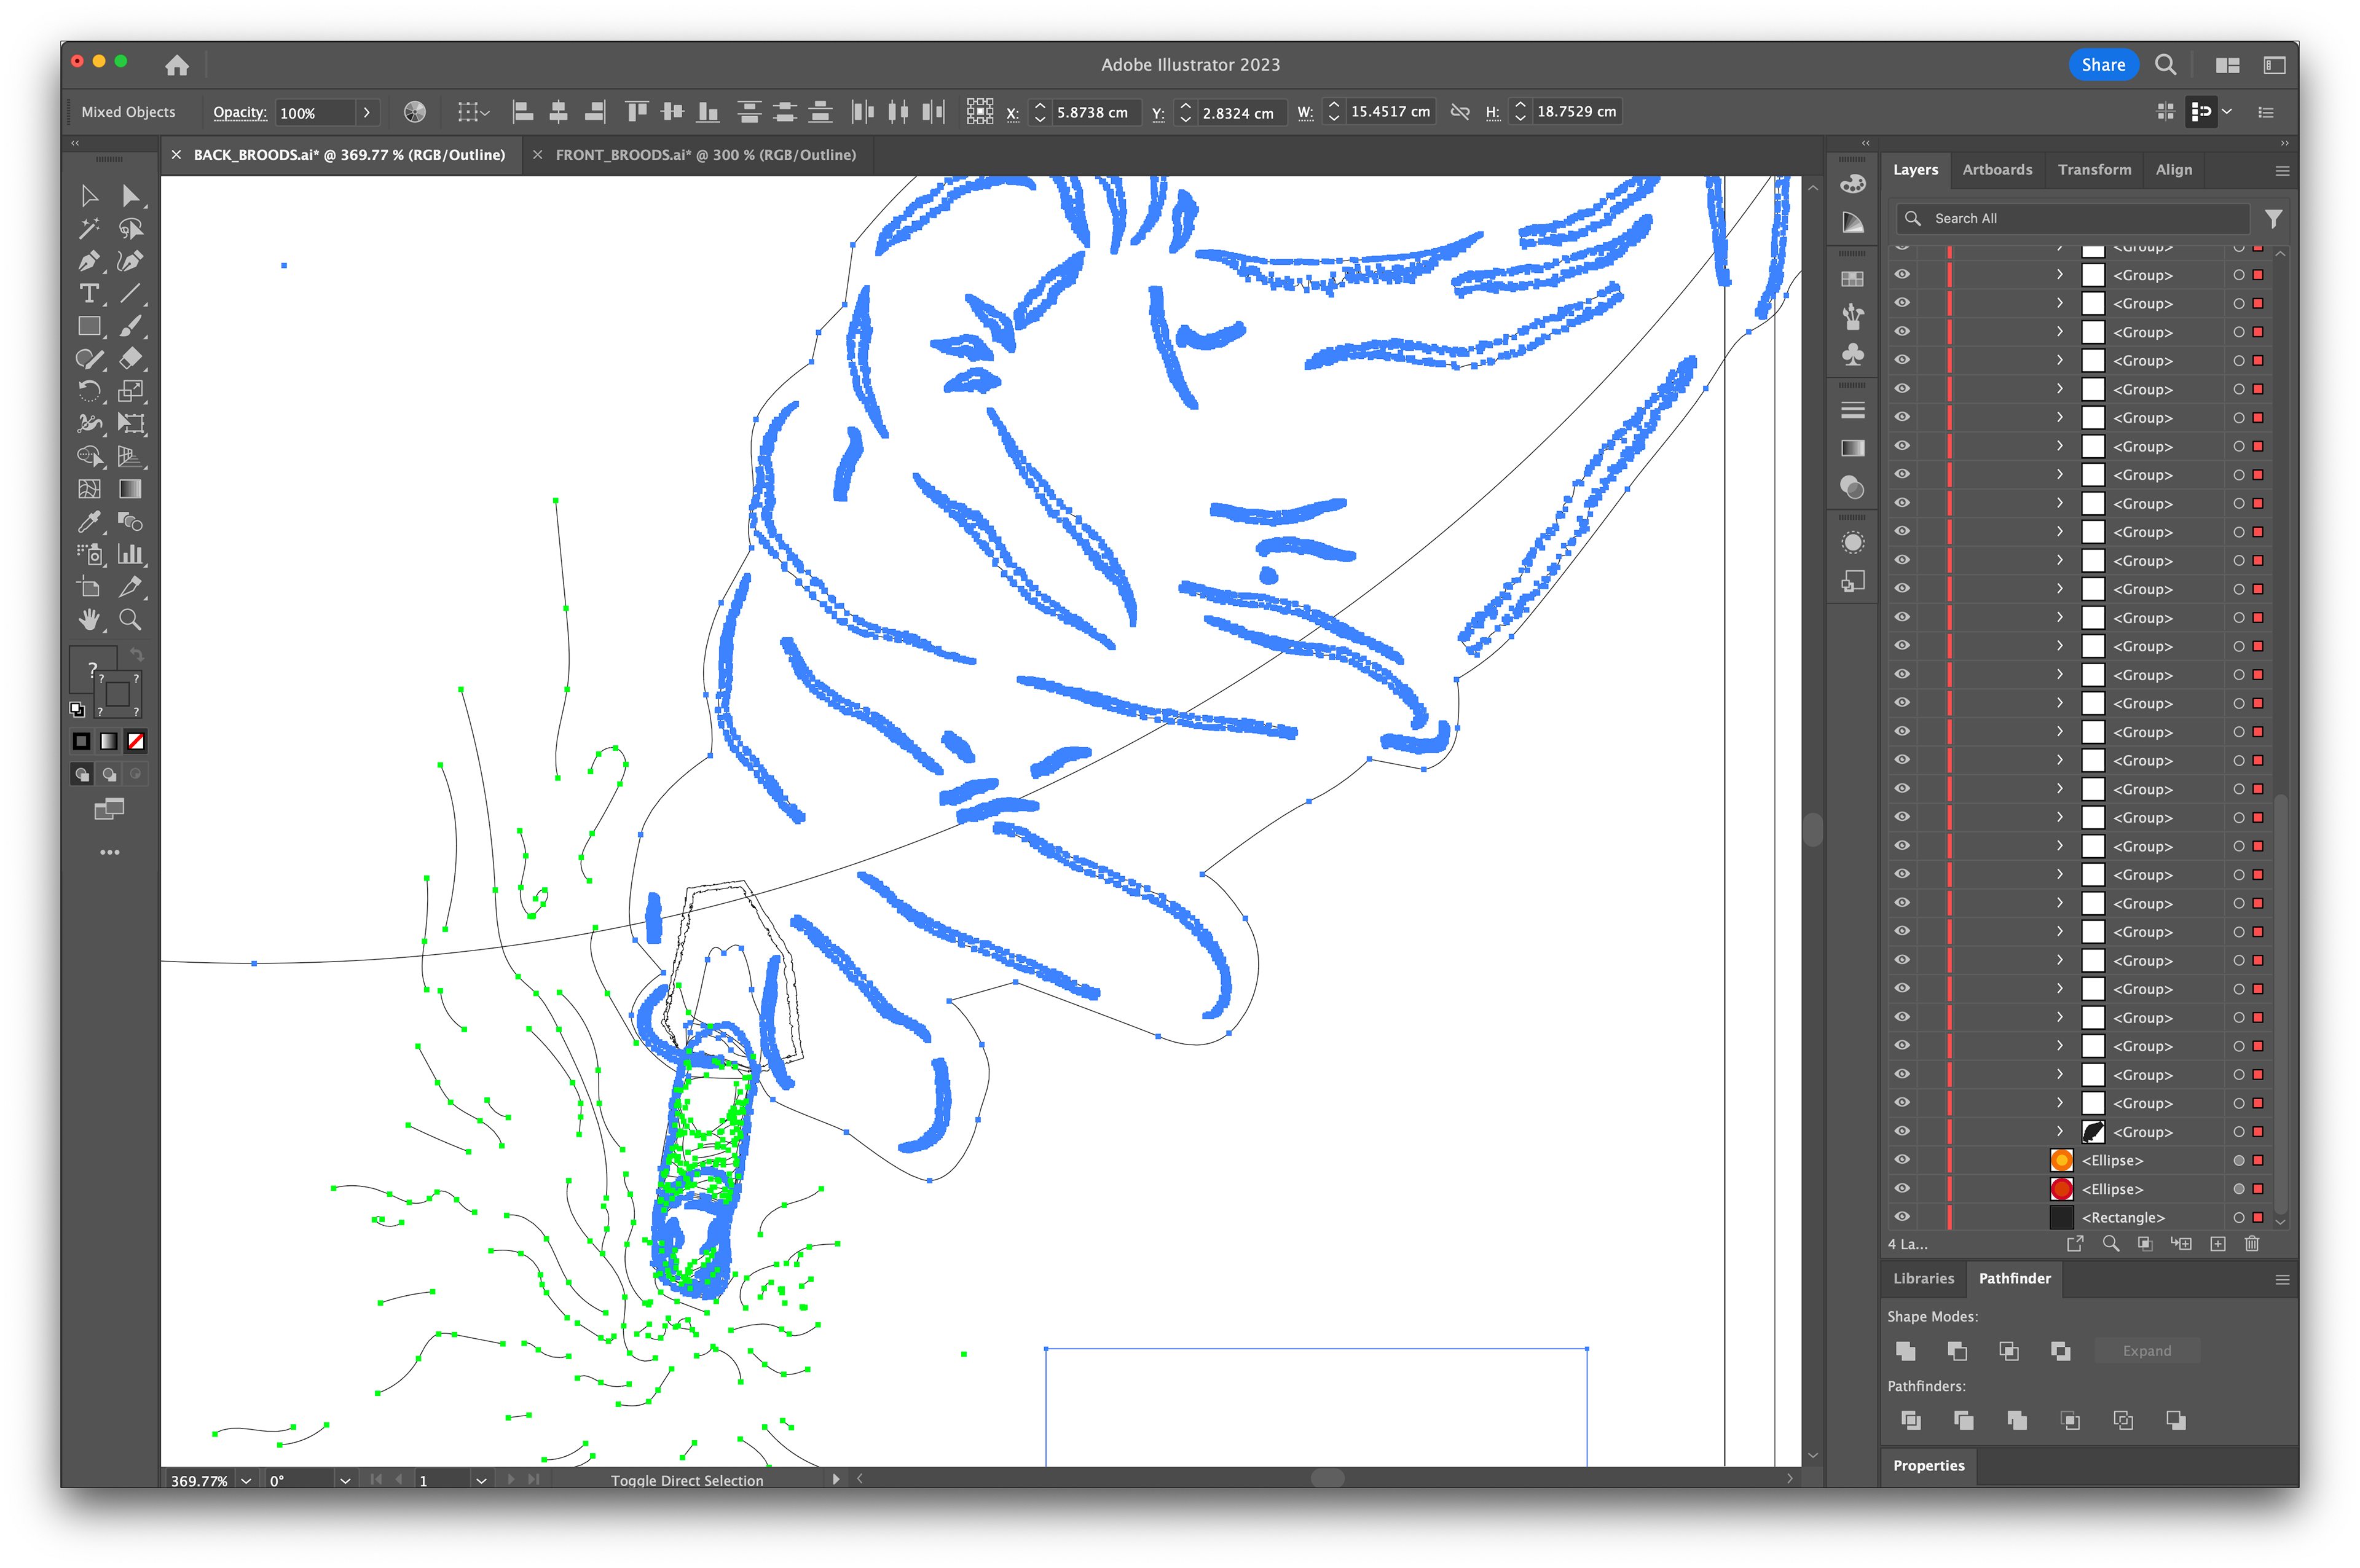Open the artboard number dropdown
The height and width of the screenshot is (1568, 2360).
(481, 1480)
